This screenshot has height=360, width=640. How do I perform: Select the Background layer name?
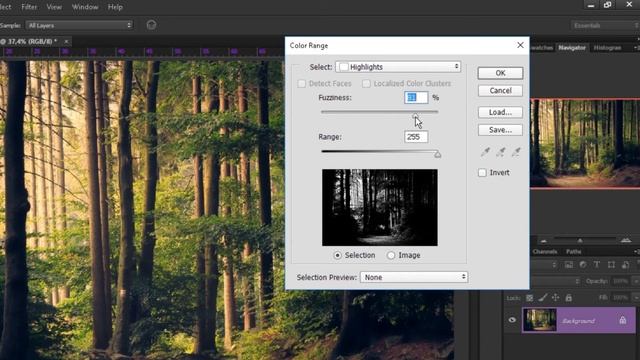click(578, 321)
